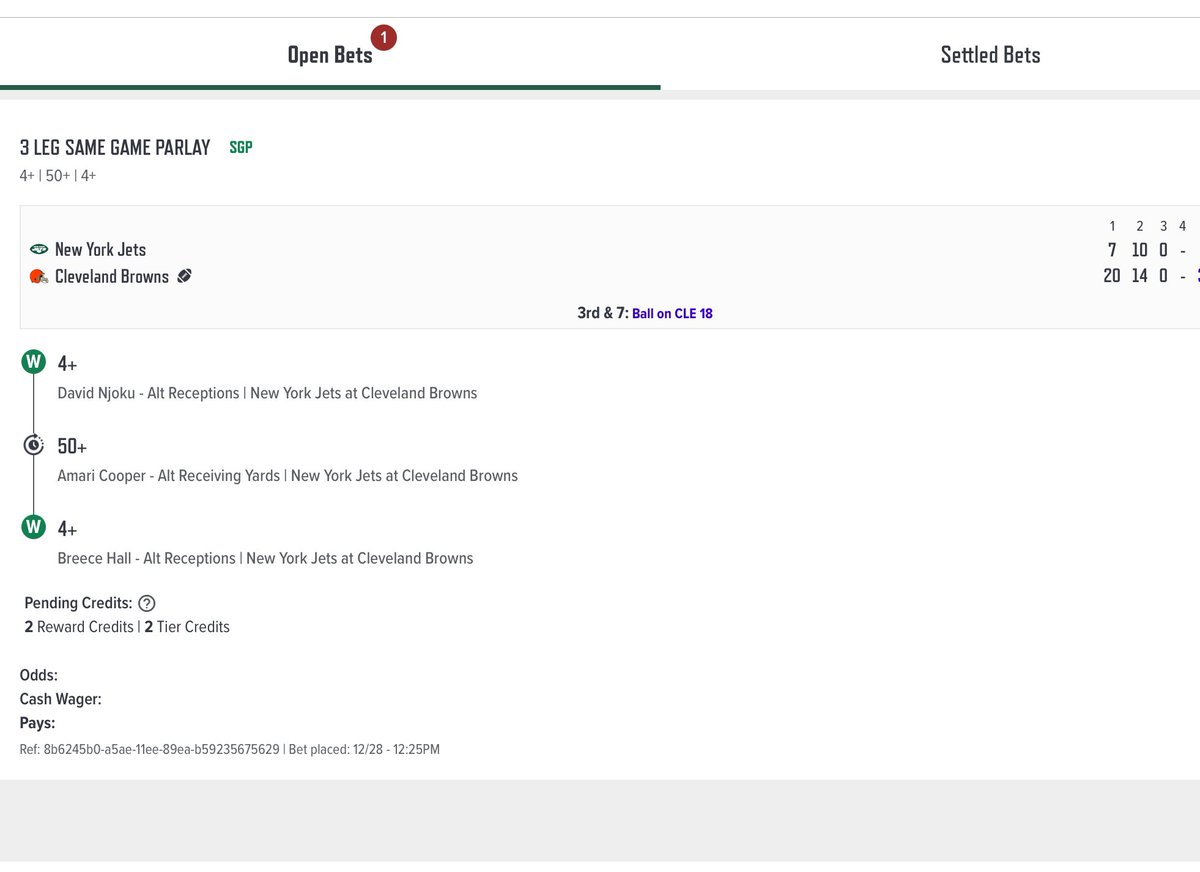The image size is (1200, 872).
Task: Click the open bets count badge
Action: click(384, 38)
